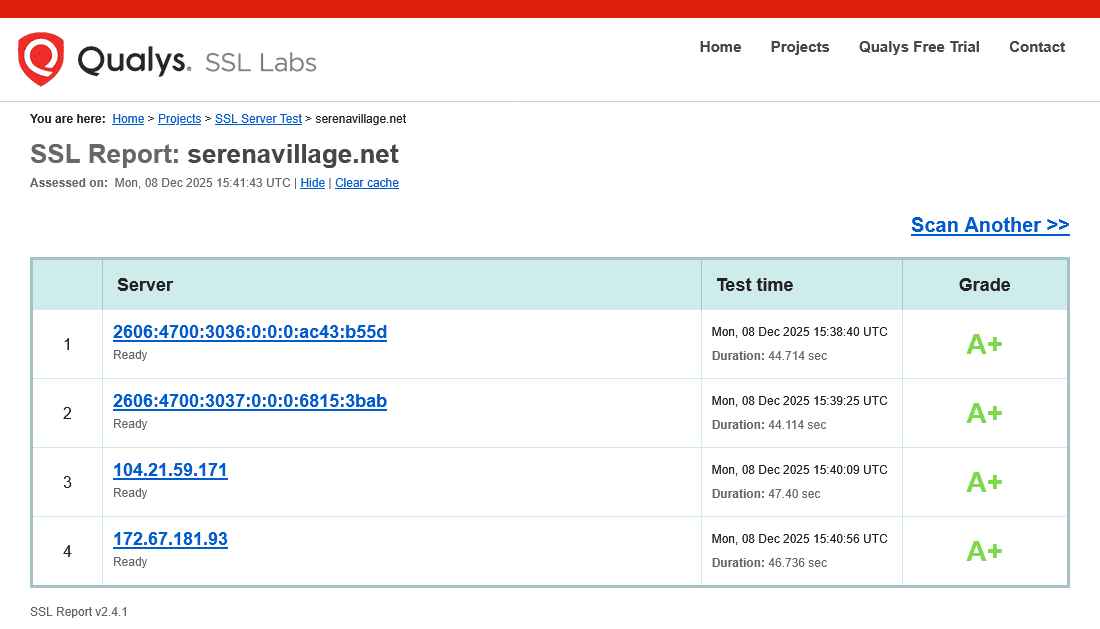Viewport: 1100px width, 629px height.
Task: Click the A+ grade in row 1
Action: pos(984,344)
